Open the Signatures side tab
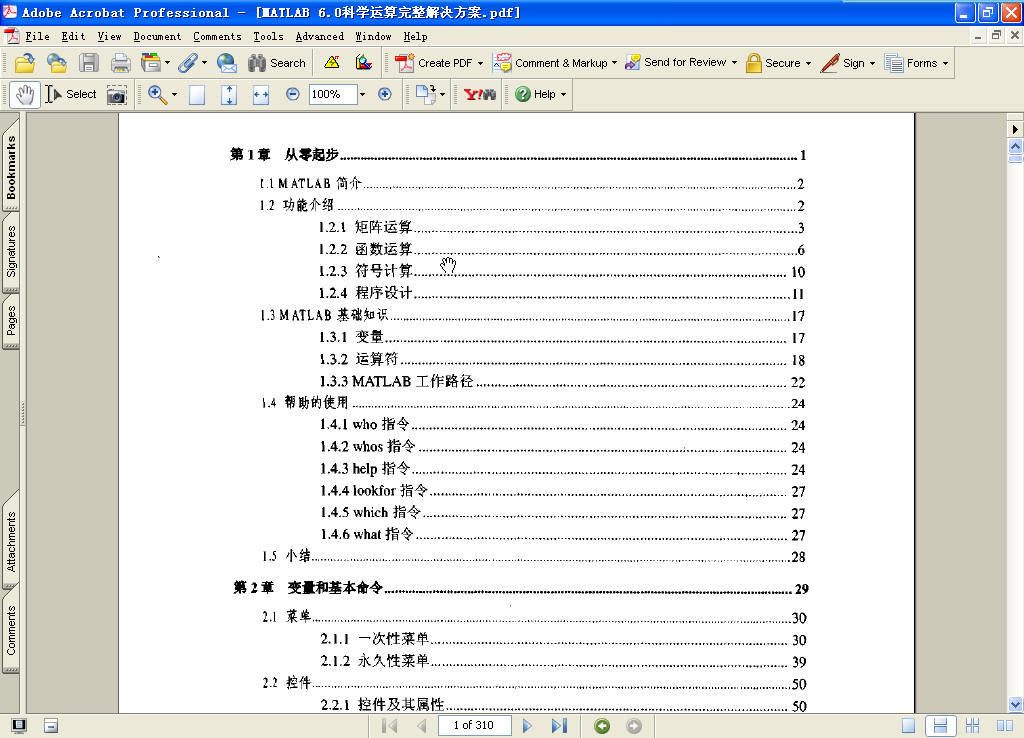Image resolution: width=1024 pixels, height=738 pixels. tap(11, 251)
